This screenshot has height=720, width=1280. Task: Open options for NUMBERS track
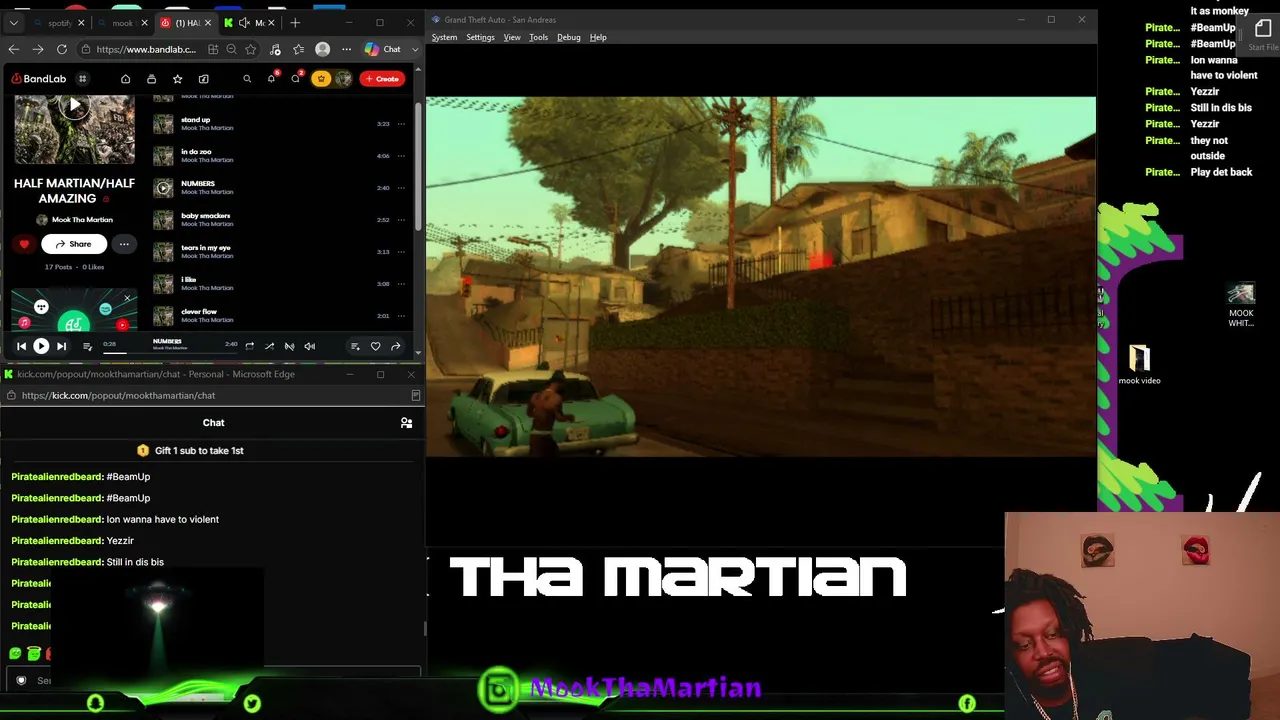(401, 188)
